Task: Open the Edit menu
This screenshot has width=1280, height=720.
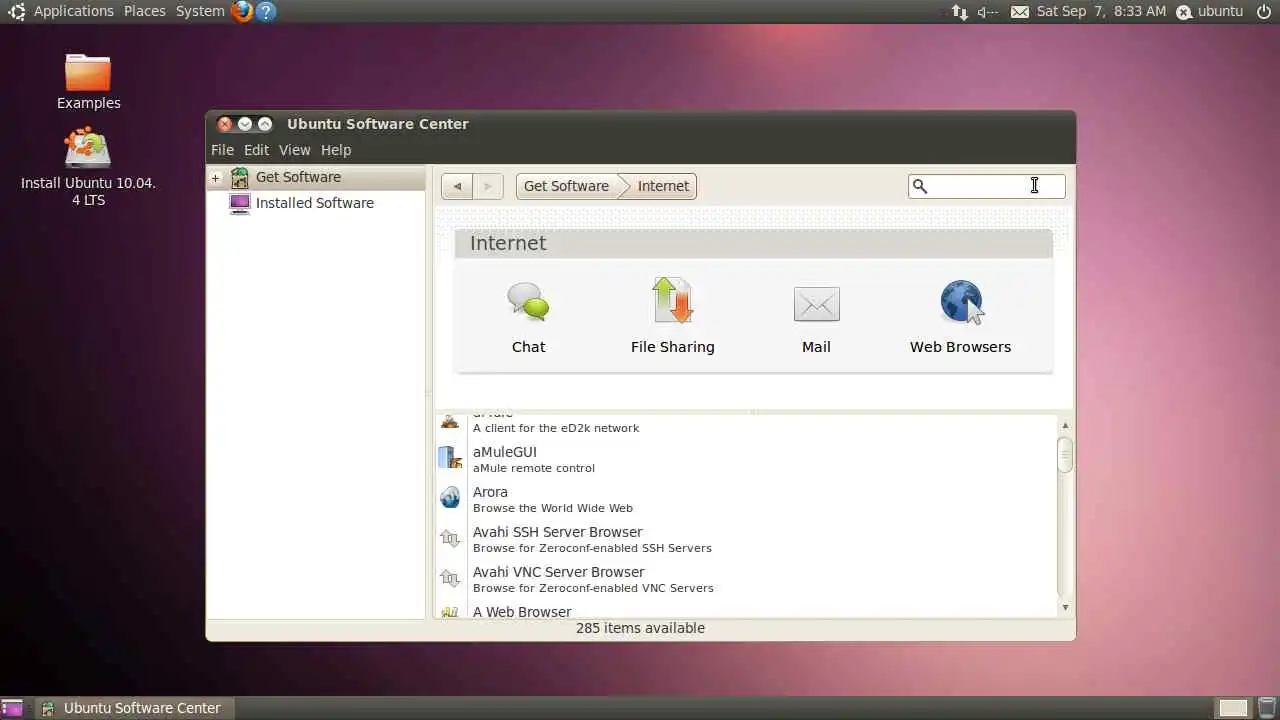Action: pyautogui.click(x=257, y=150)
